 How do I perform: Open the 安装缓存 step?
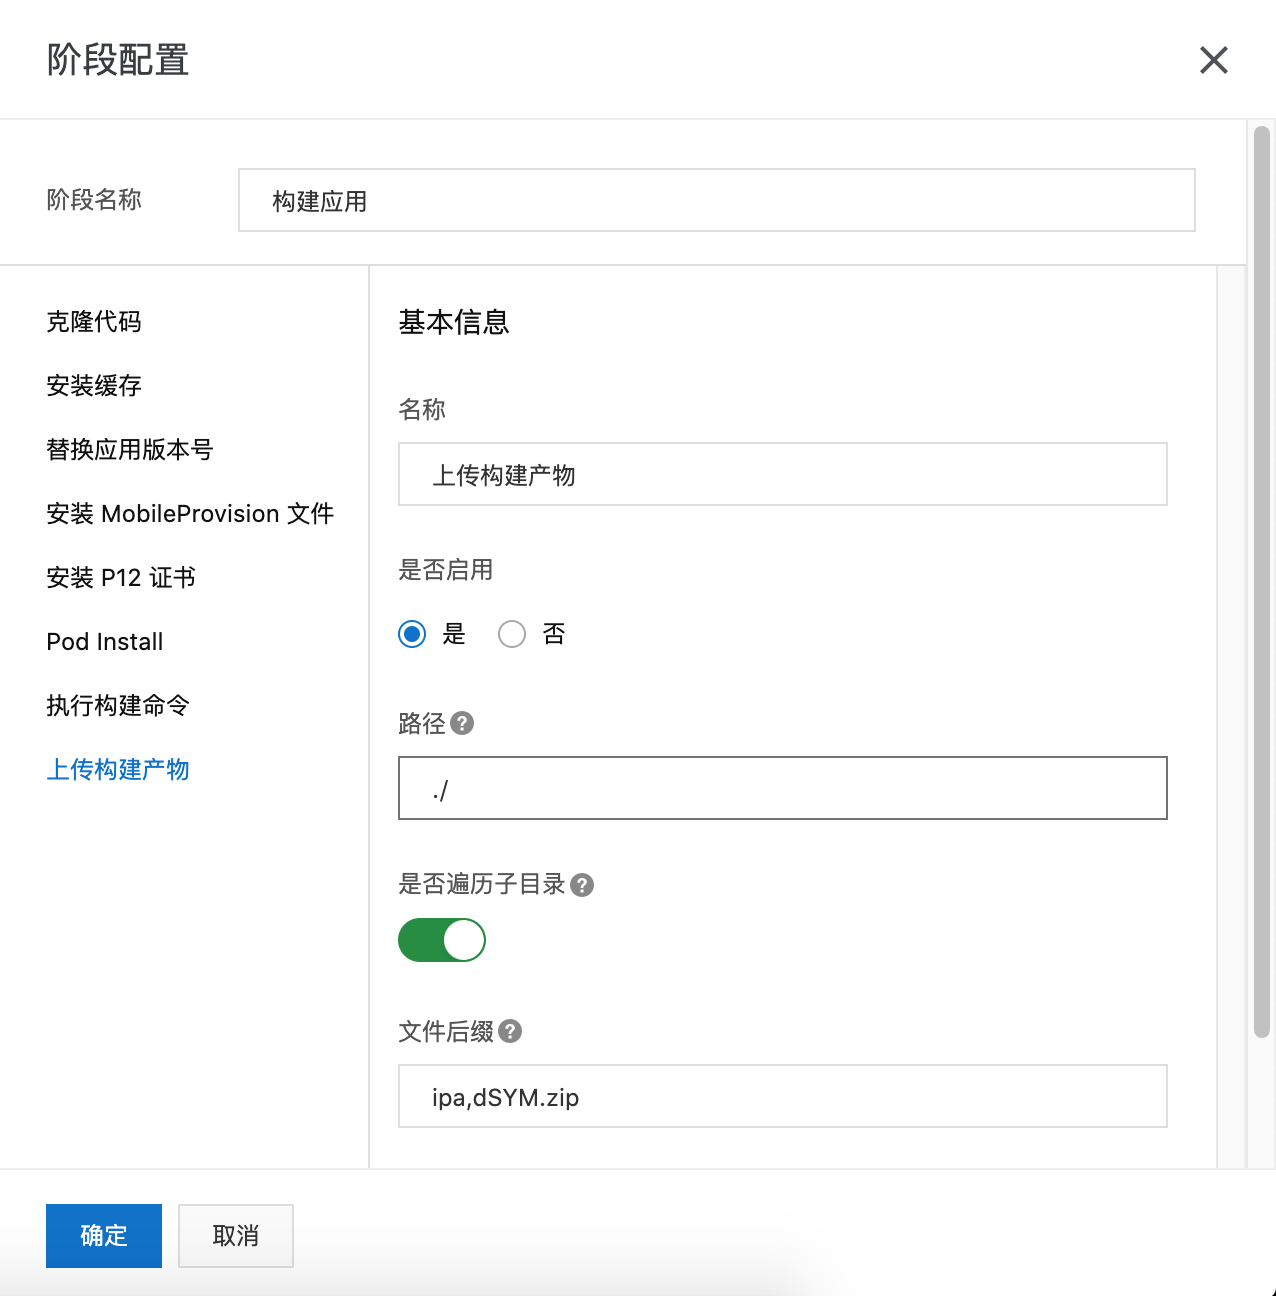[94, 386]
